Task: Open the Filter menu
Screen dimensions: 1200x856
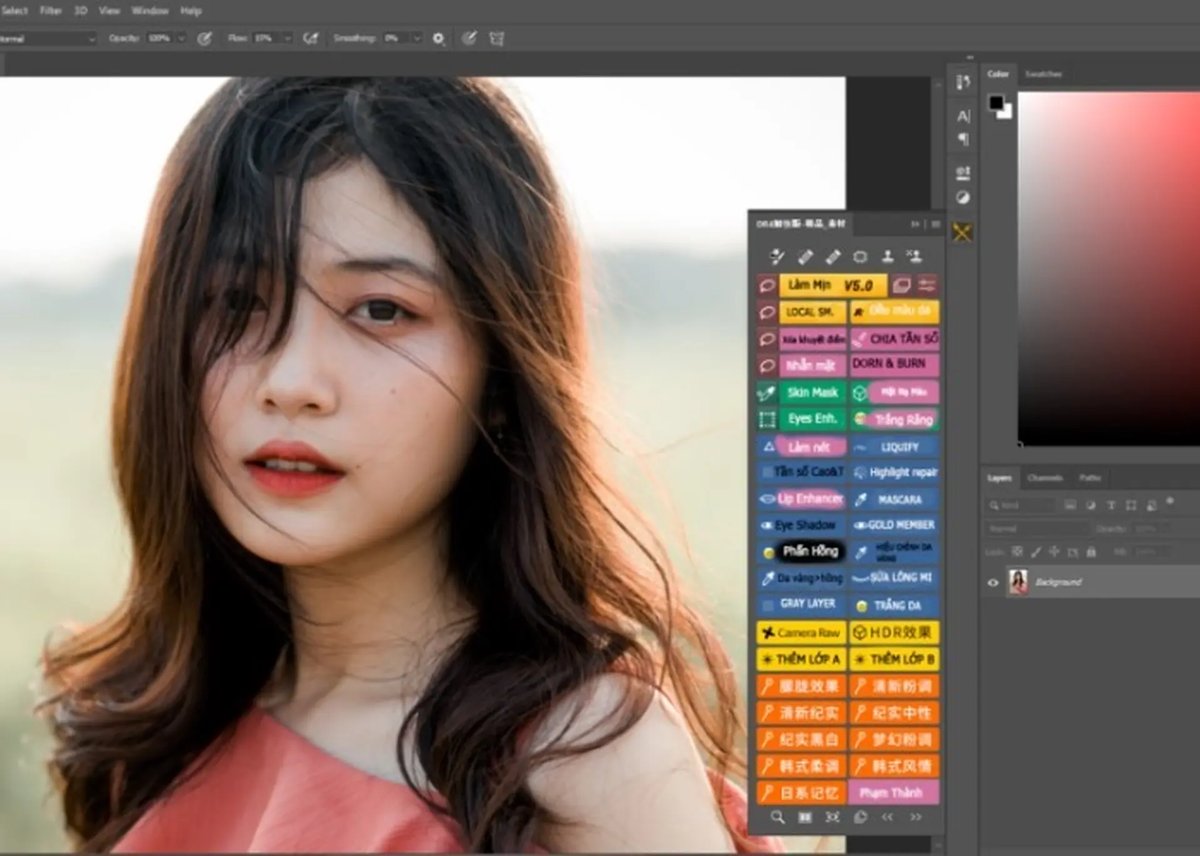Action: pyautogui.click(x=50, y=11)
